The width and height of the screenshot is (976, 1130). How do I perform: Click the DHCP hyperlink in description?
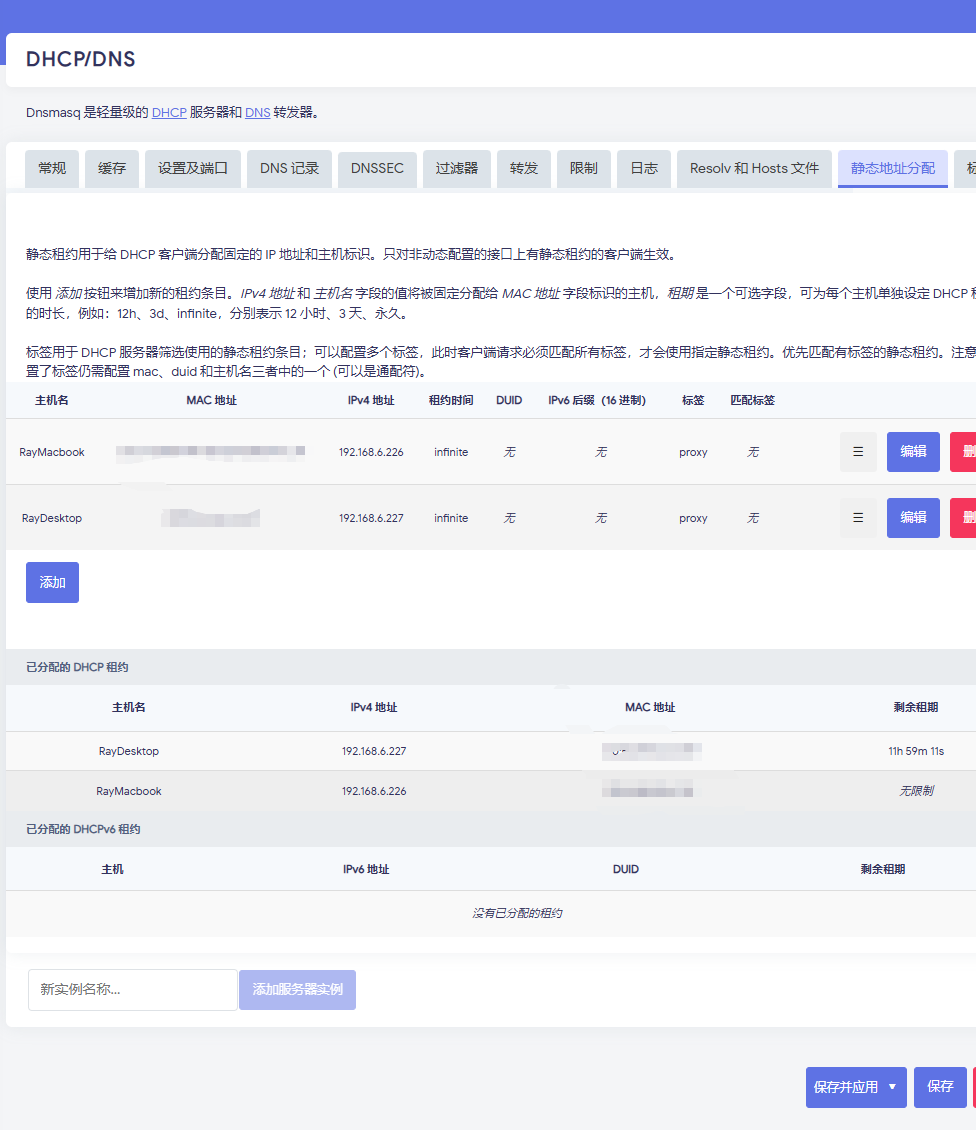click(x=169, y=113)
